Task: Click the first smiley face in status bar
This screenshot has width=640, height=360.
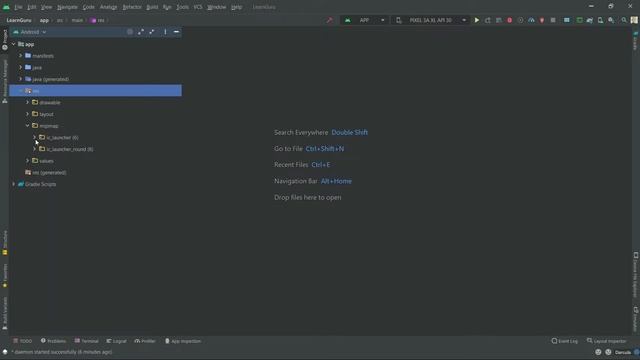Action: [x=598, y=352]
